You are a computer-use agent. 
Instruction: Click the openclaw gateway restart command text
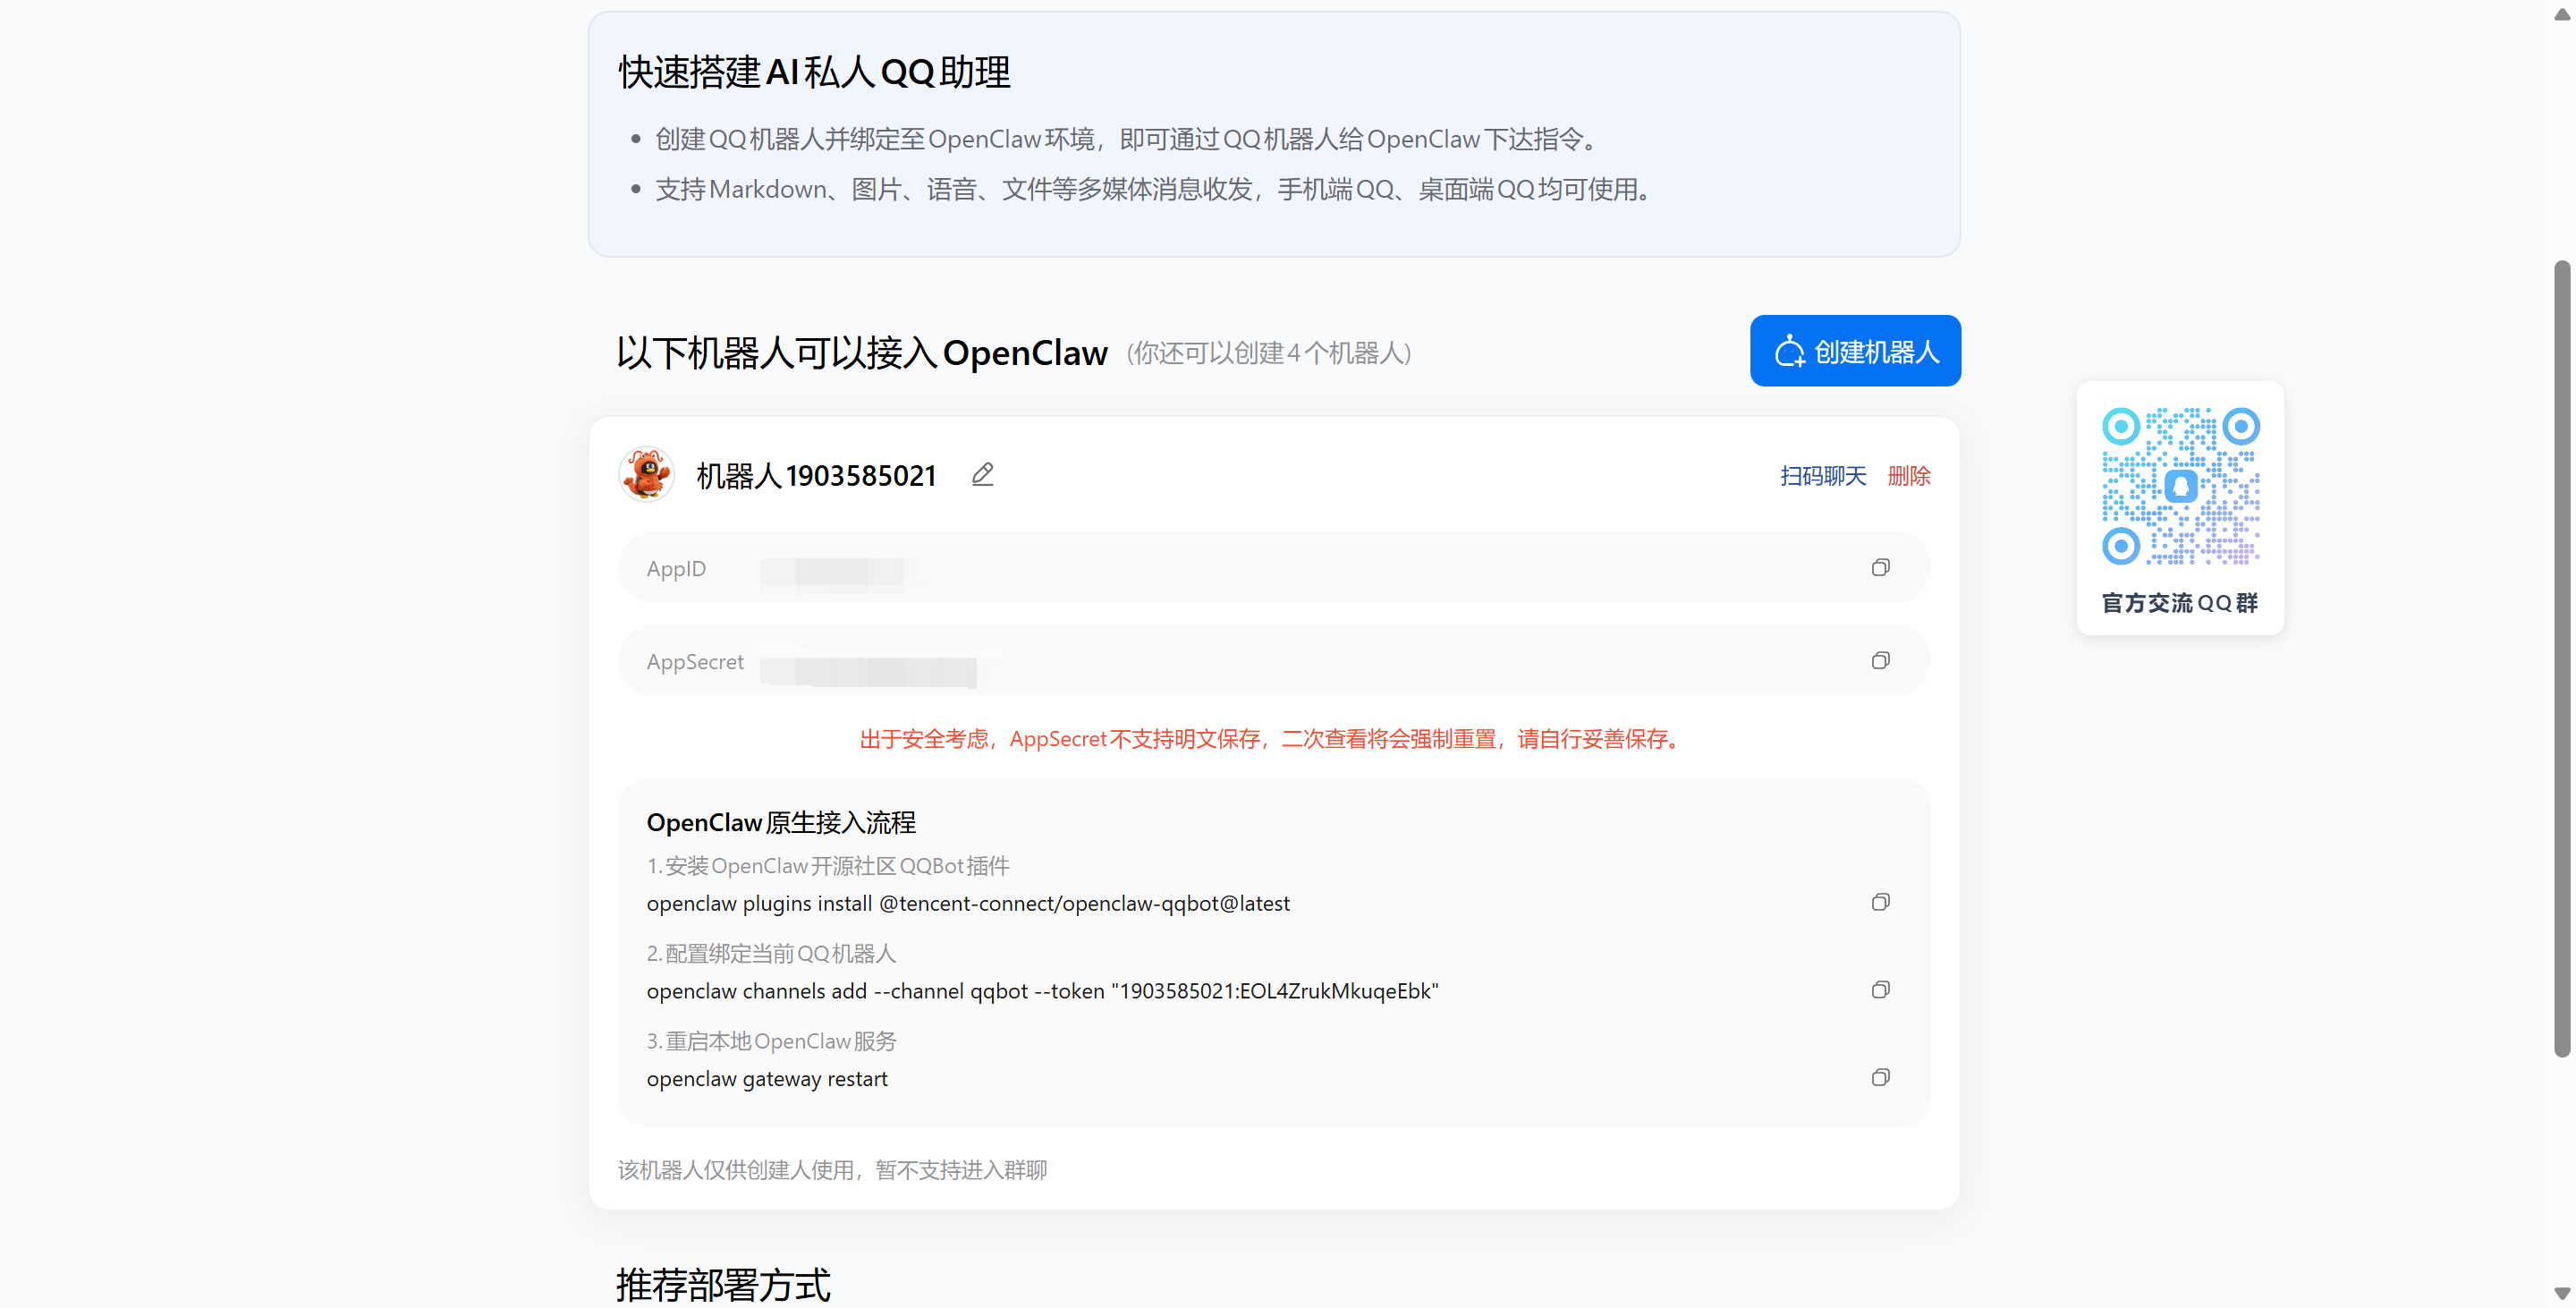[x=767, y=1079]
